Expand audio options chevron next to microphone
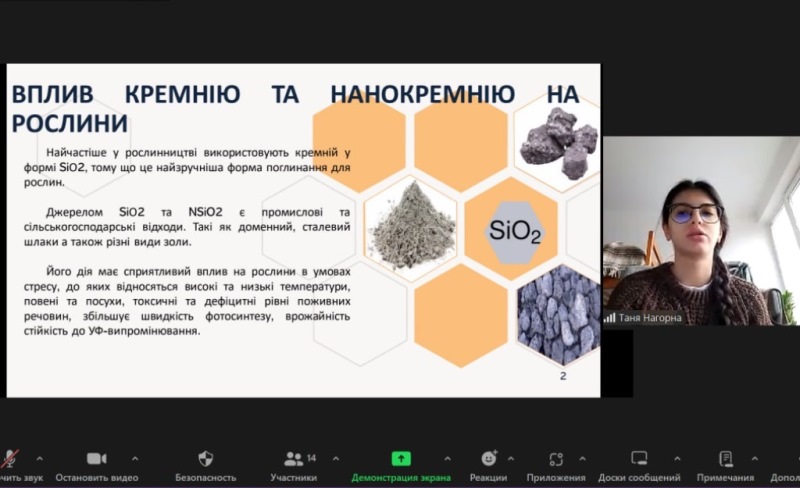This screenshot has height=488, width=800. coord(40,459)
